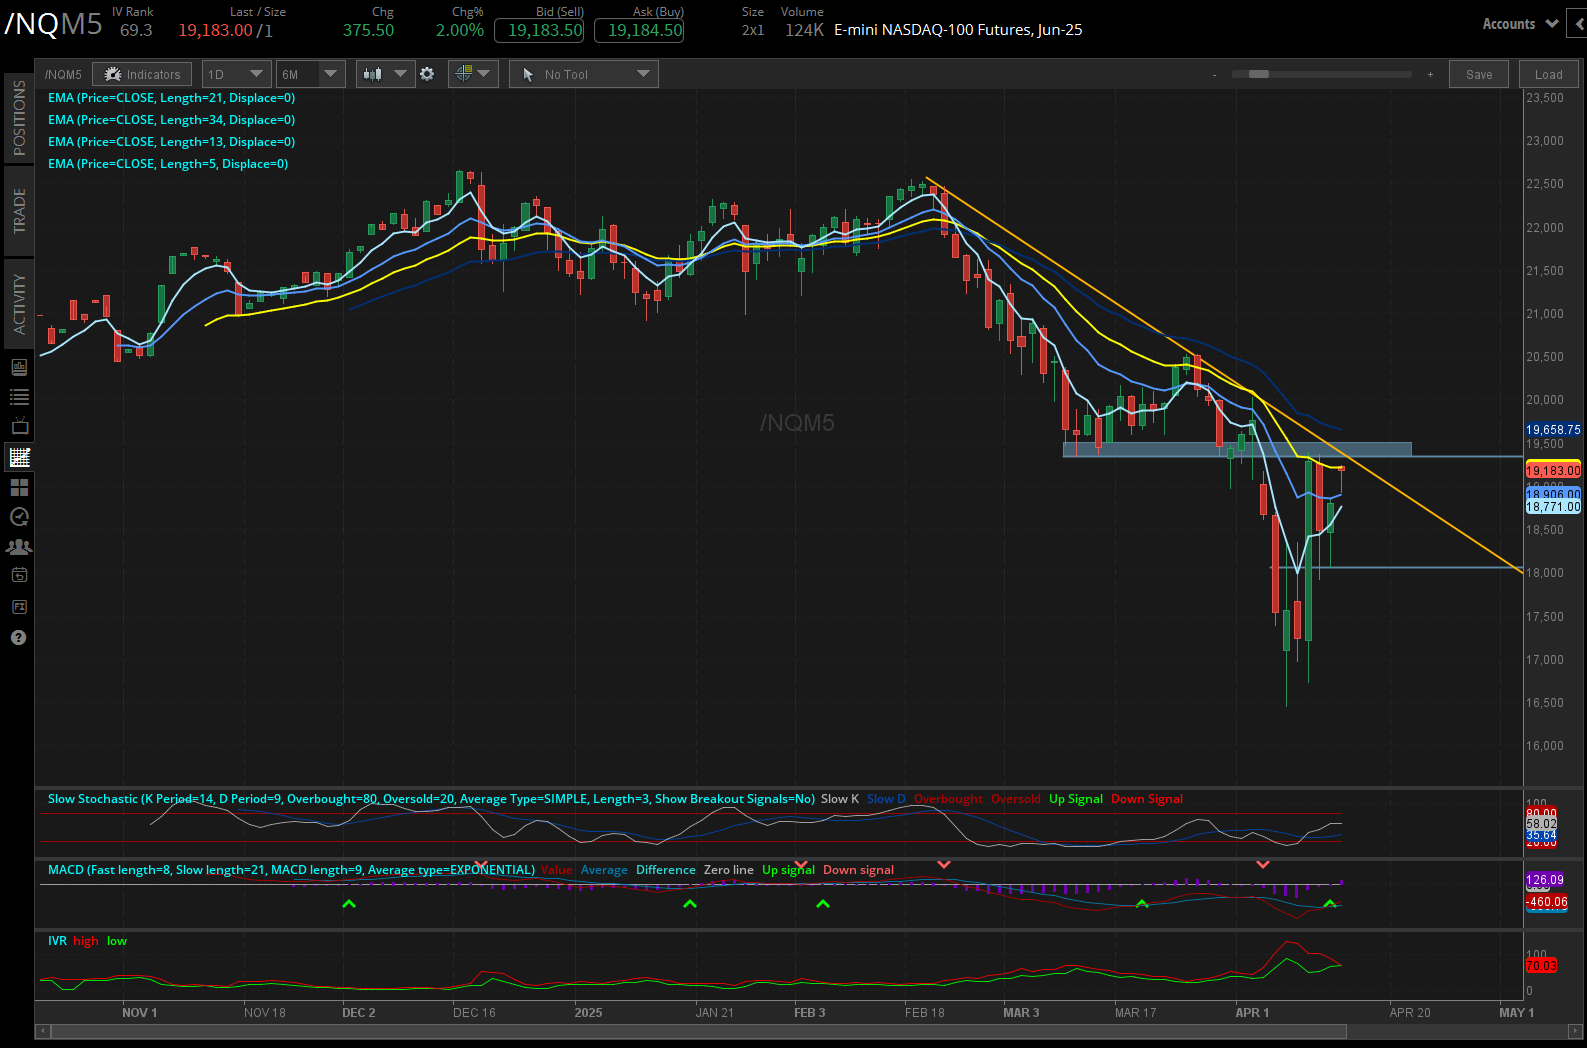
Task: Open the TRADE side tab
Action: (19, 211)
